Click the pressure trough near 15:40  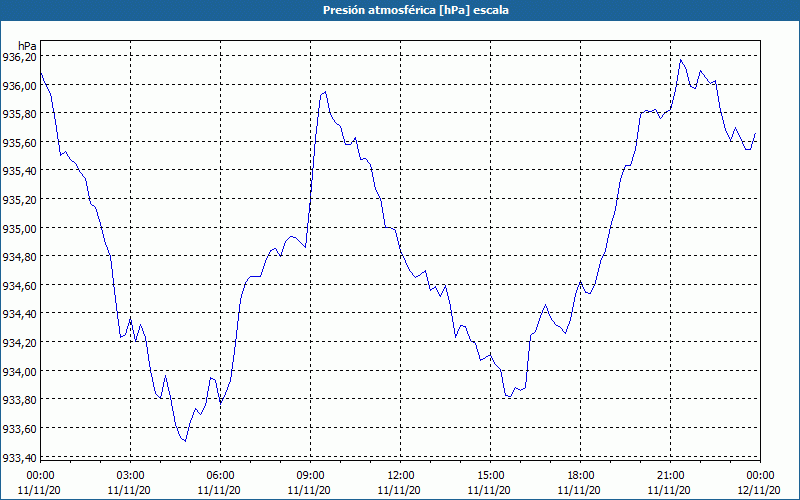pos(509,396)
